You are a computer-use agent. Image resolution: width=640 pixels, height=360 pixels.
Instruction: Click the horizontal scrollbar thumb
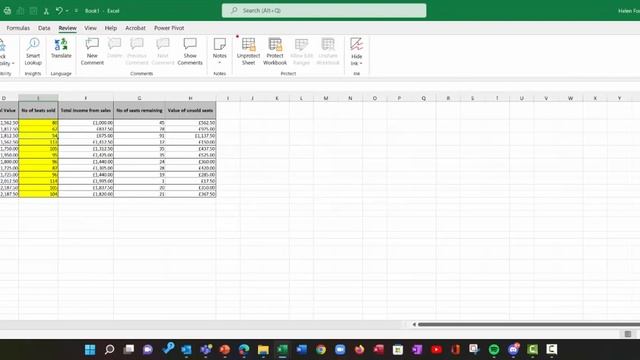tap(529, 324)
